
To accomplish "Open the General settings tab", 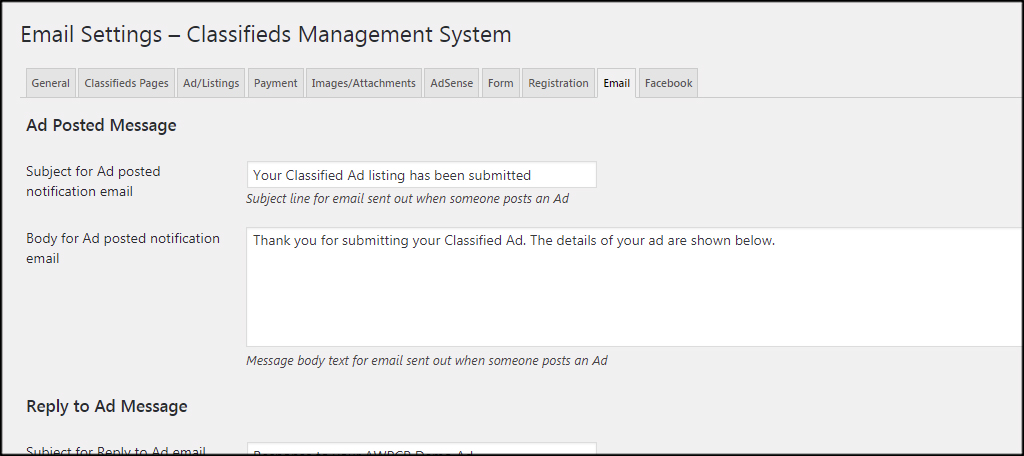I will (x=50, y=83).
